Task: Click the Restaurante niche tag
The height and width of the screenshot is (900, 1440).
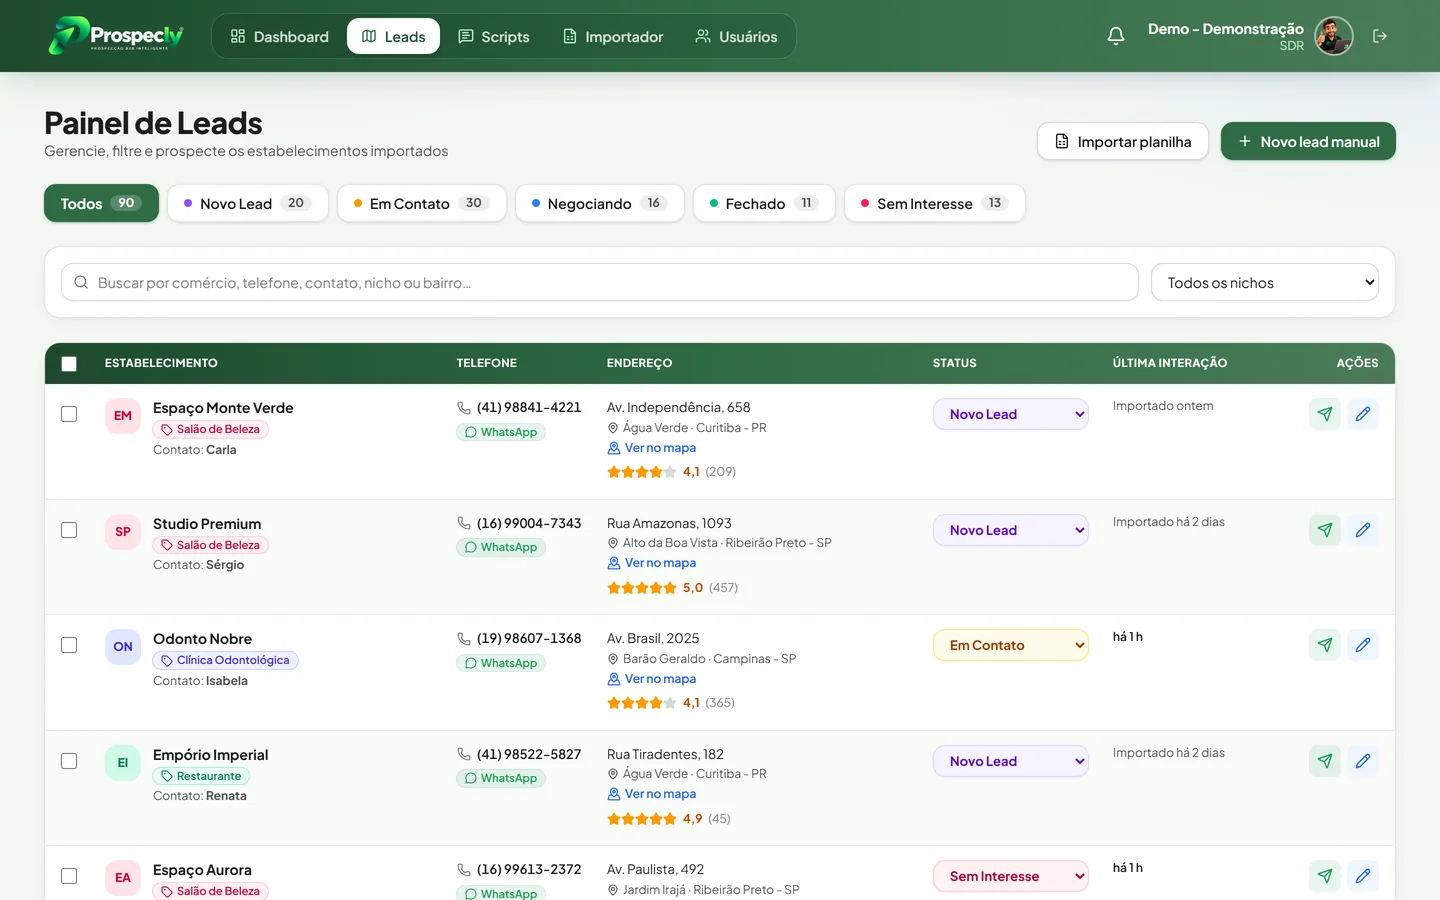Action: [x=201, y=776]
